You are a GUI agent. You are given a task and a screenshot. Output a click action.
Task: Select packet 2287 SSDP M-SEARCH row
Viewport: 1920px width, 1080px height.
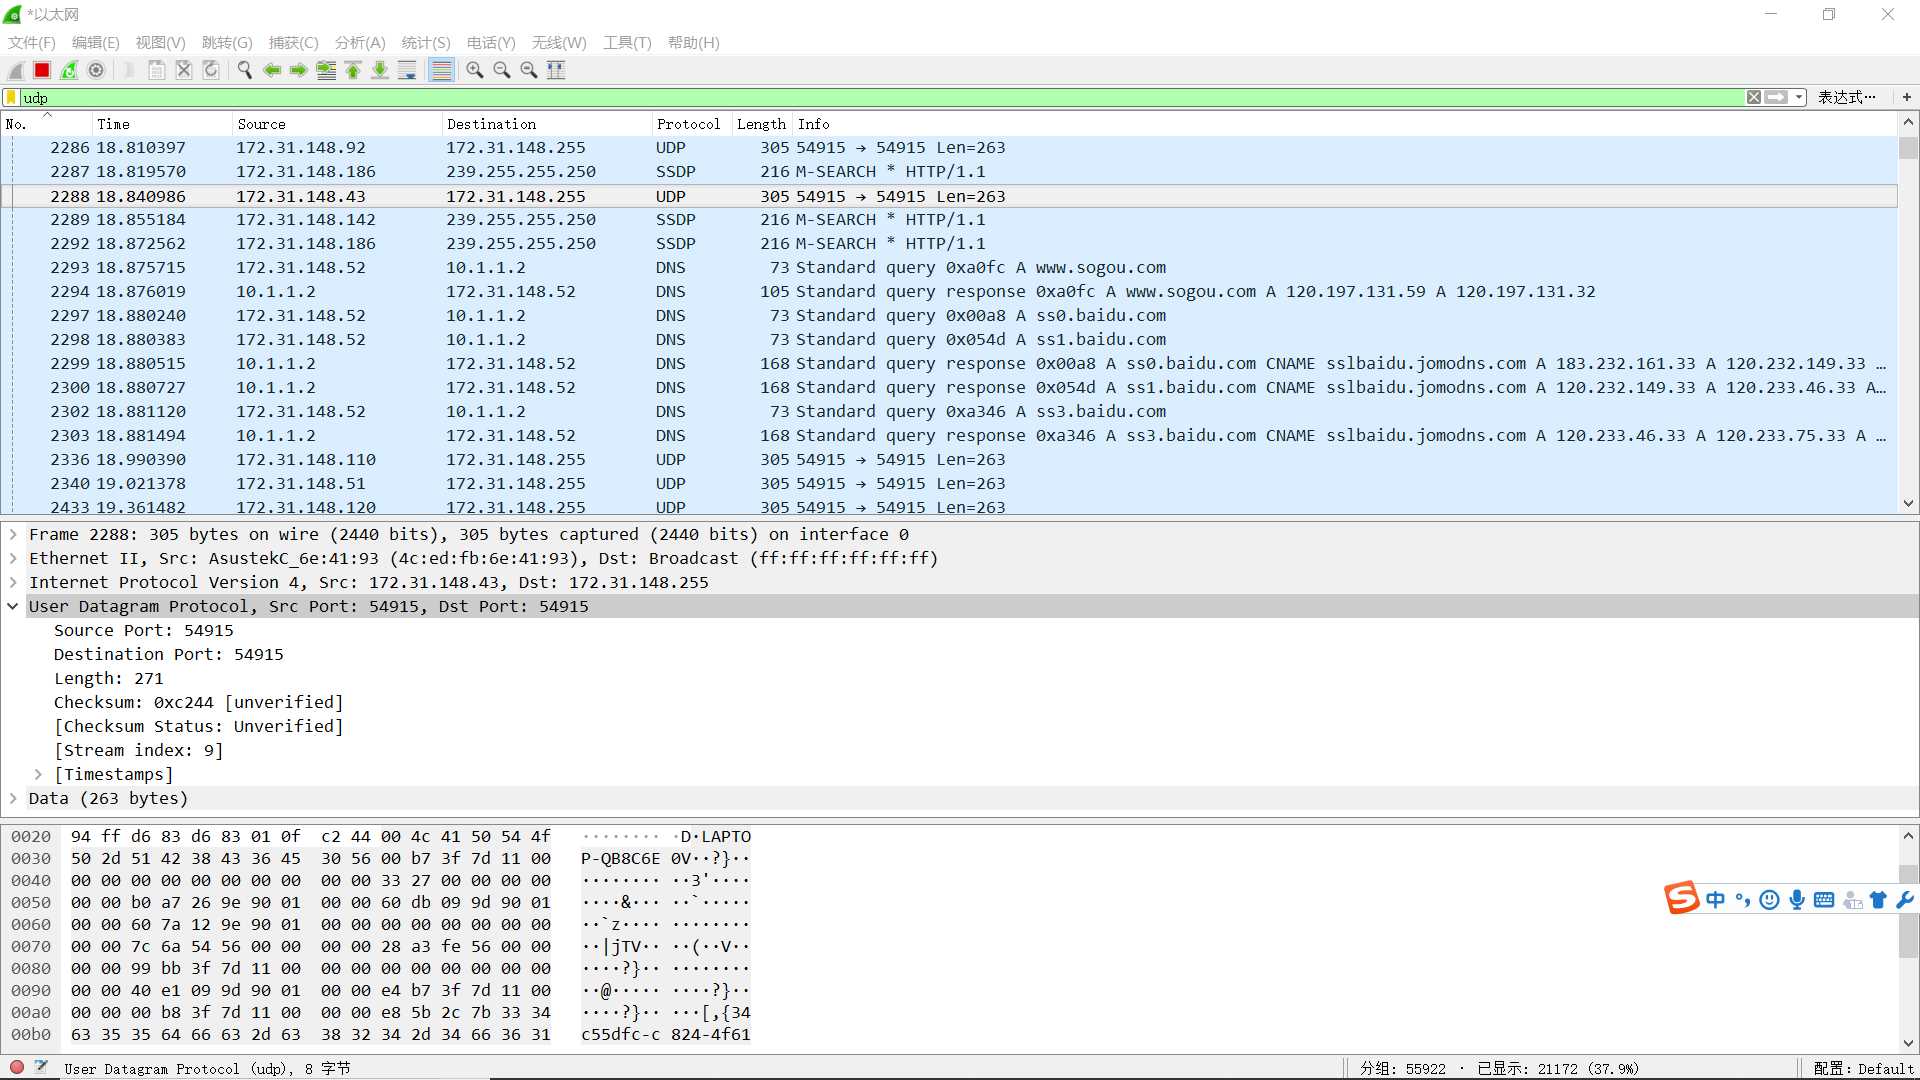pos(950,171)
